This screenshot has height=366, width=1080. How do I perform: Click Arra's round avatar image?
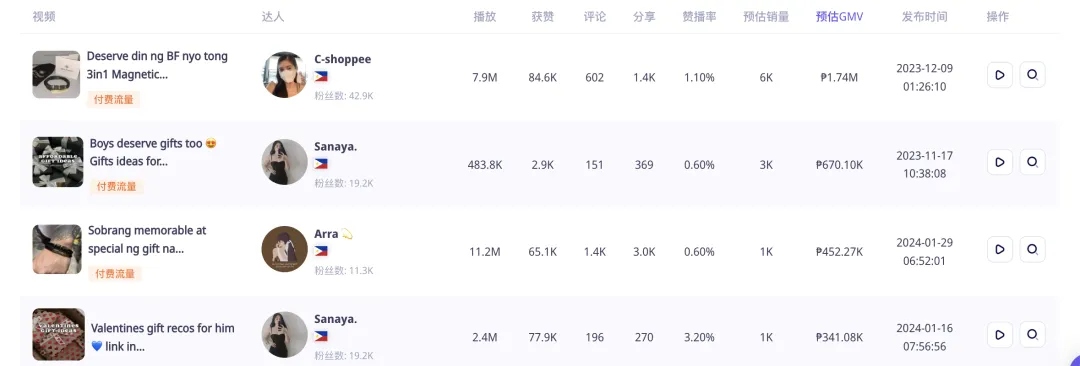coord(284,249)
